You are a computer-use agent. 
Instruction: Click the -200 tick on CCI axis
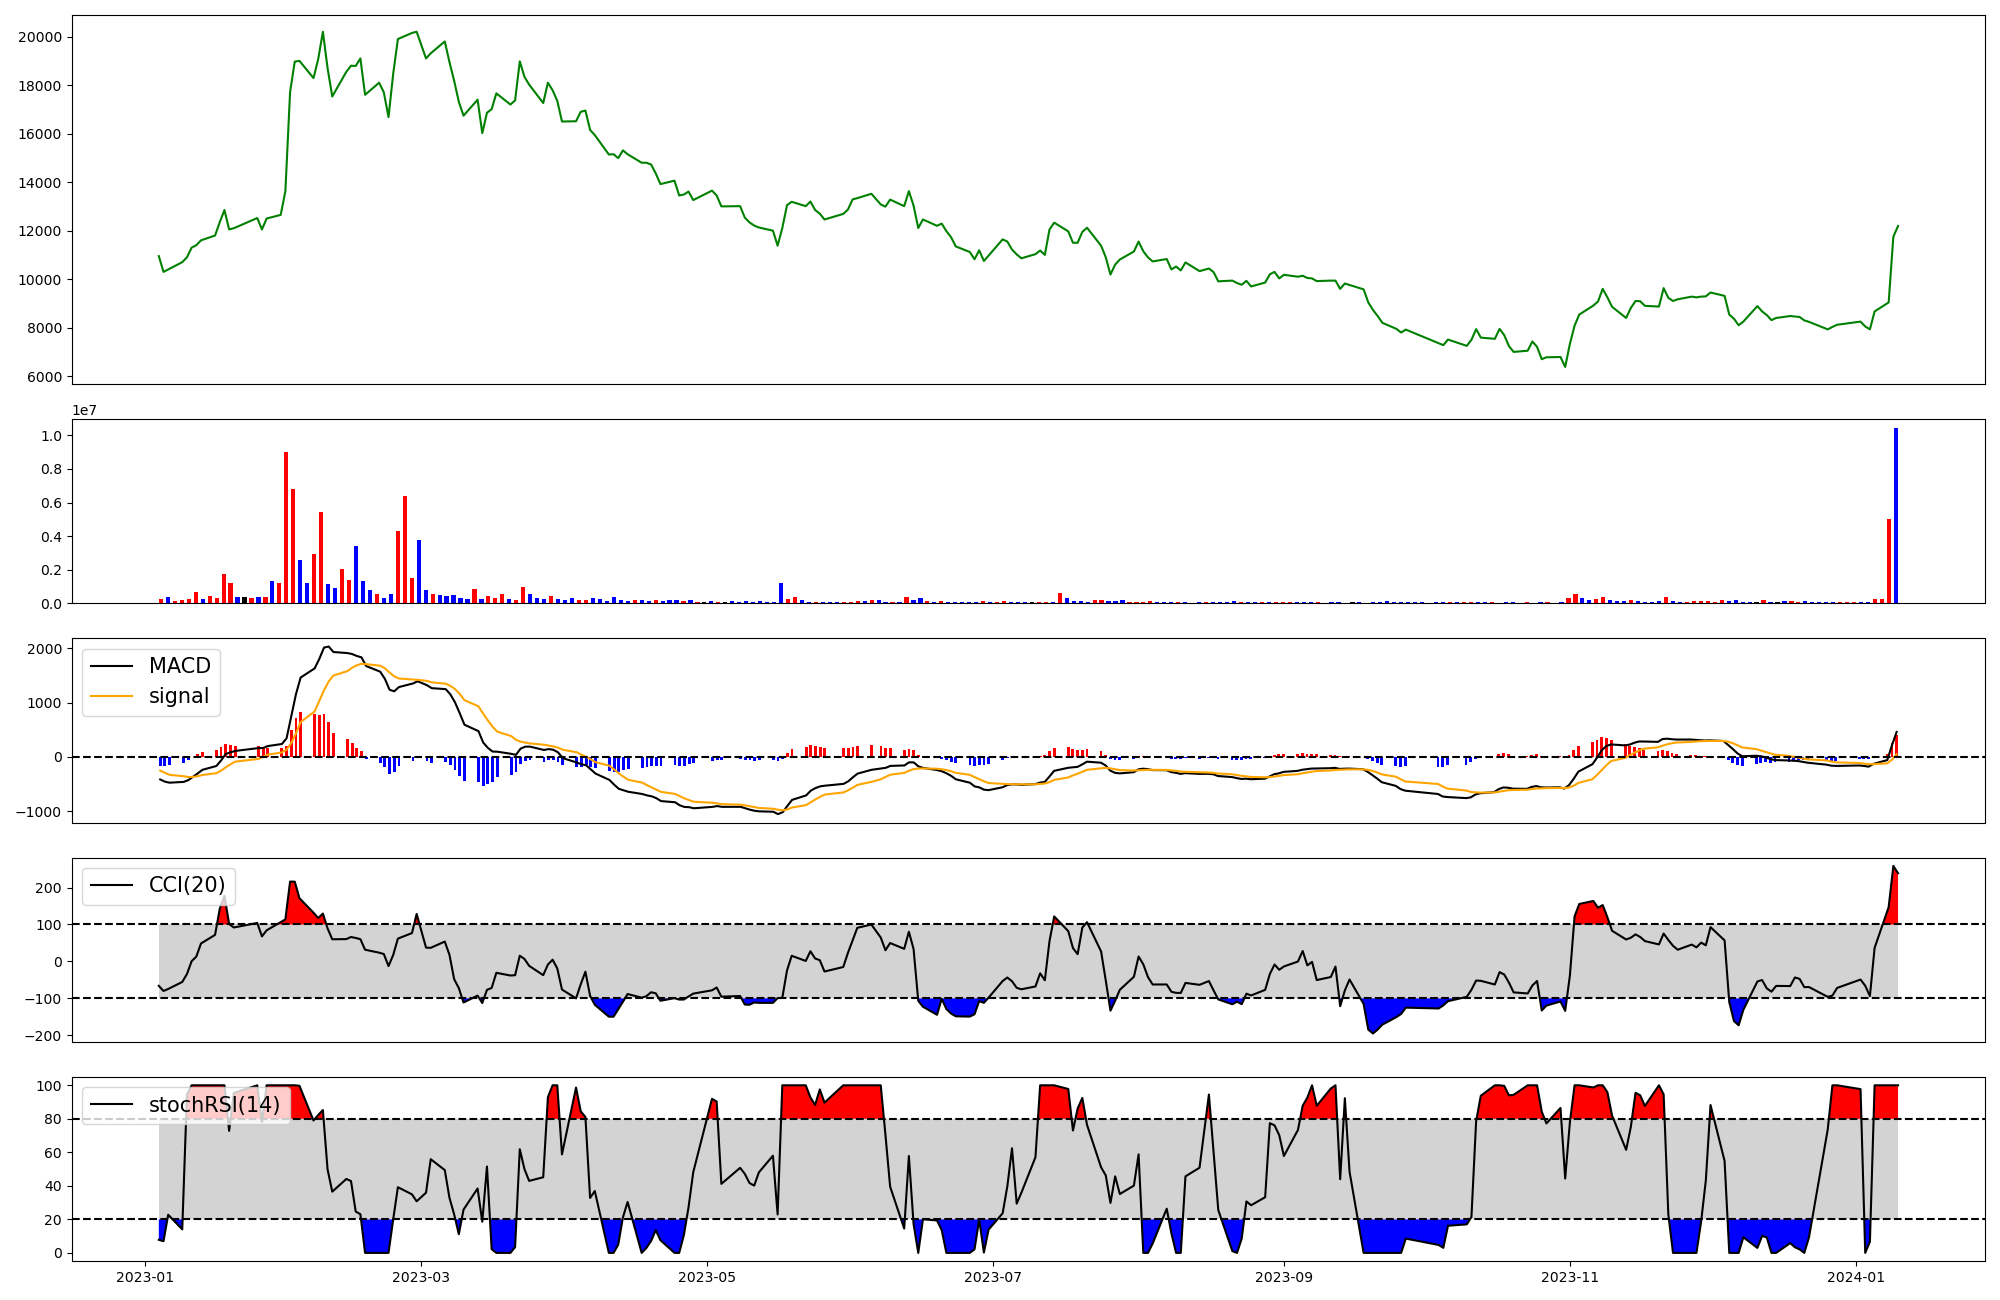44,1036
